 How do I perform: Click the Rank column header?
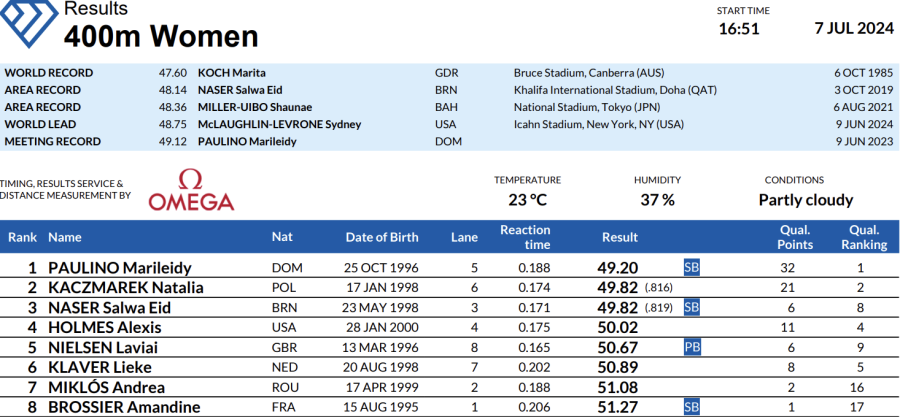coord(23,238)
